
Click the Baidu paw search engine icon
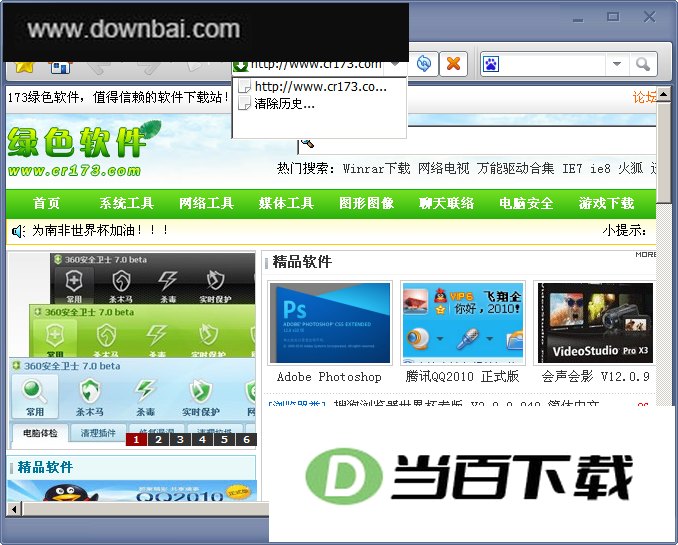tap(491, 64)
